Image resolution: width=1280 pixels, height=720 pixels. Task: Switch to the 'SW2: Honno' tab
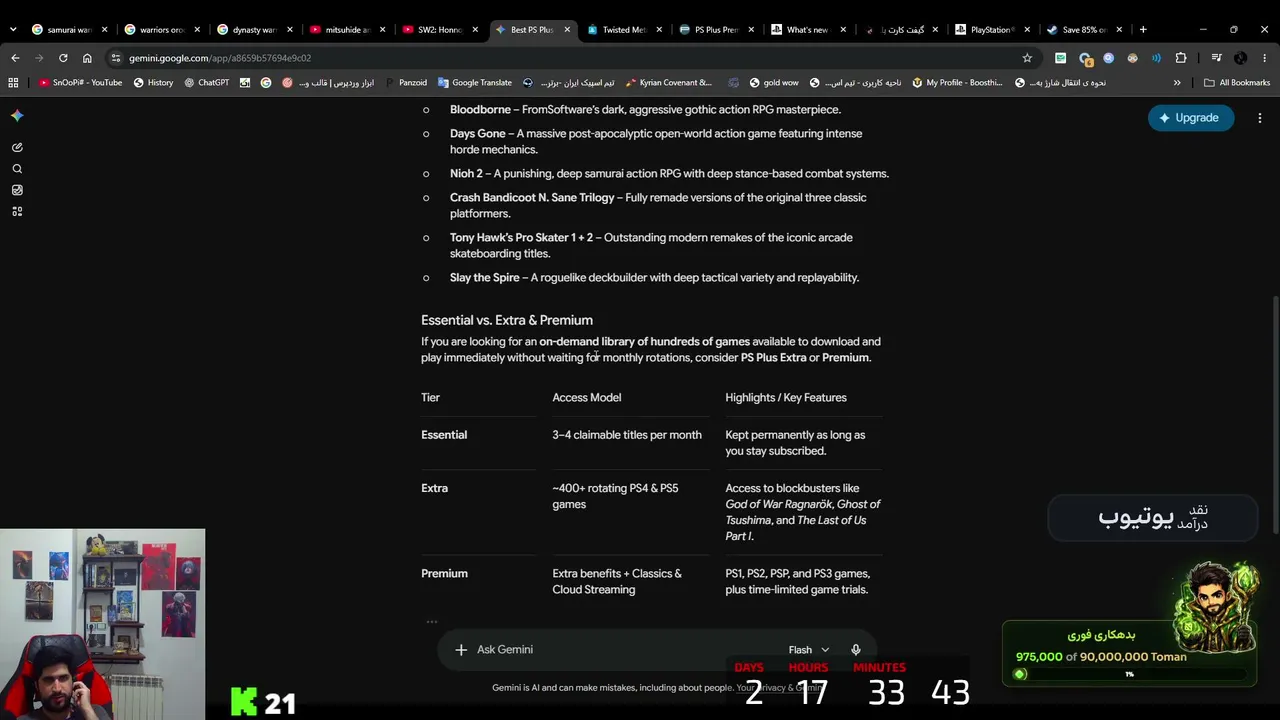(x=438, y=30)
